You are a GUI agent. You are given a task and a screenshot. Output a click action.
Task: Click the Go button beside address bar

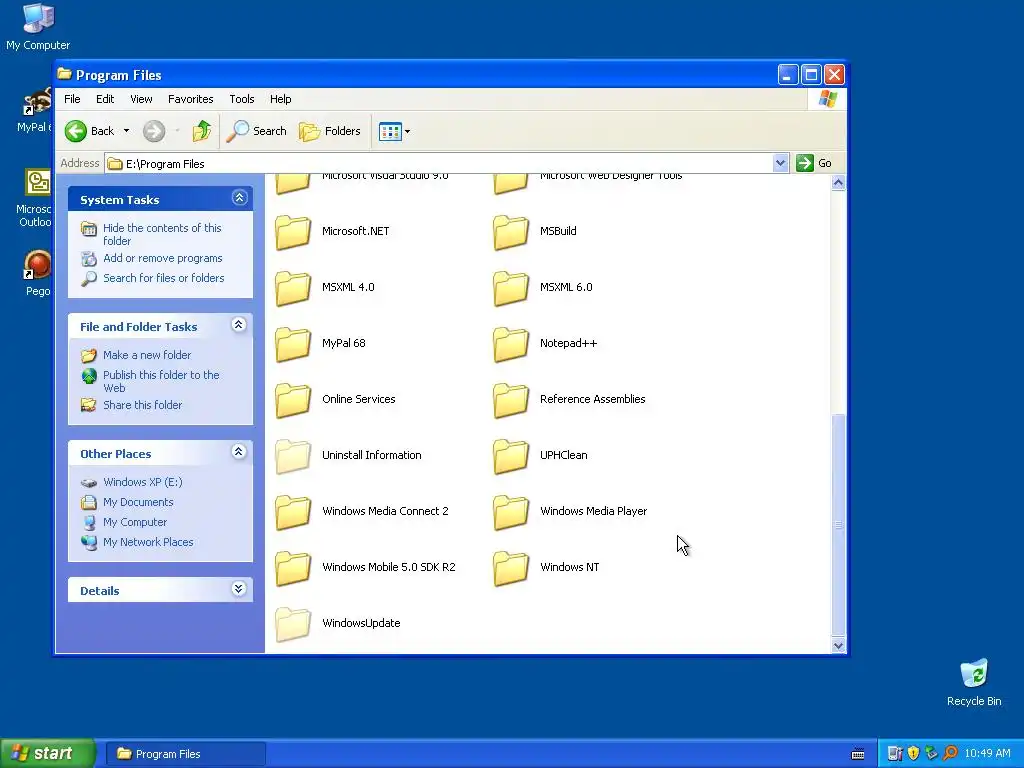pyautogui.click(x=814, y=163)
